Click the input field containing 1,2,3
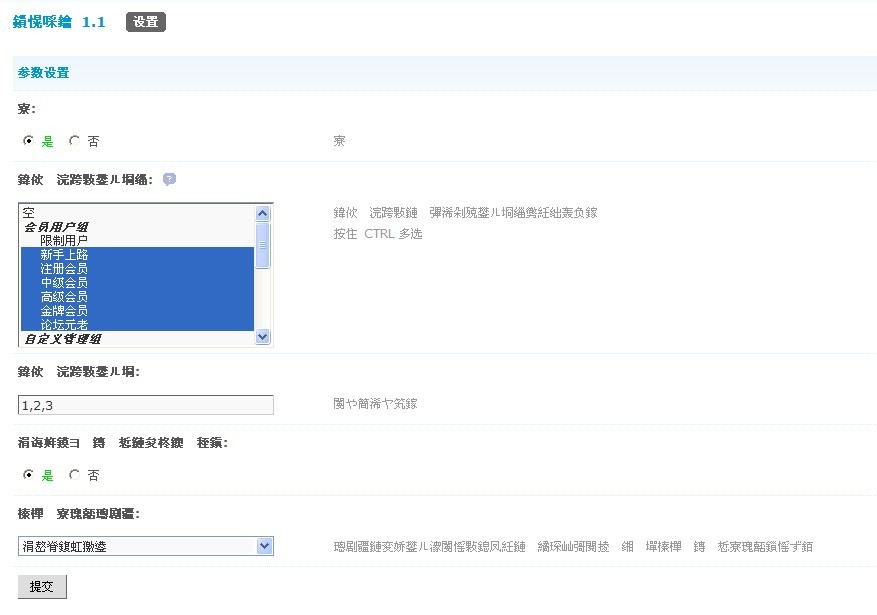Image resolution: width=877 pixels, height=615 pixels. [x=145, y=405]
